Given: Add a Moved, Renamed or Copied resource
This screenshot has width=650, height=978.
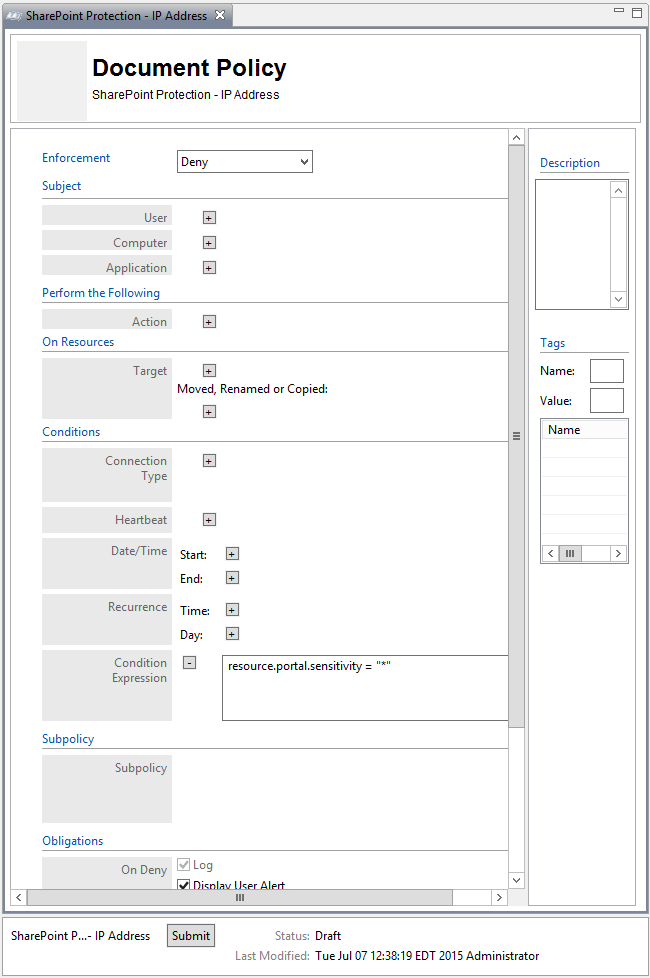Looking at the screenshot, I should pos(210,412).
